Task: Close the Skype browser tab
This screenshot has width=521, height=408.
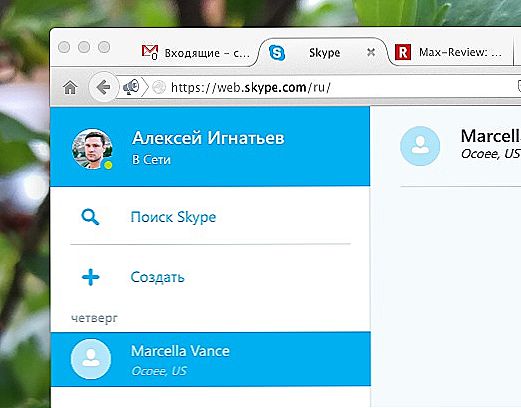Action: [371, 52]
